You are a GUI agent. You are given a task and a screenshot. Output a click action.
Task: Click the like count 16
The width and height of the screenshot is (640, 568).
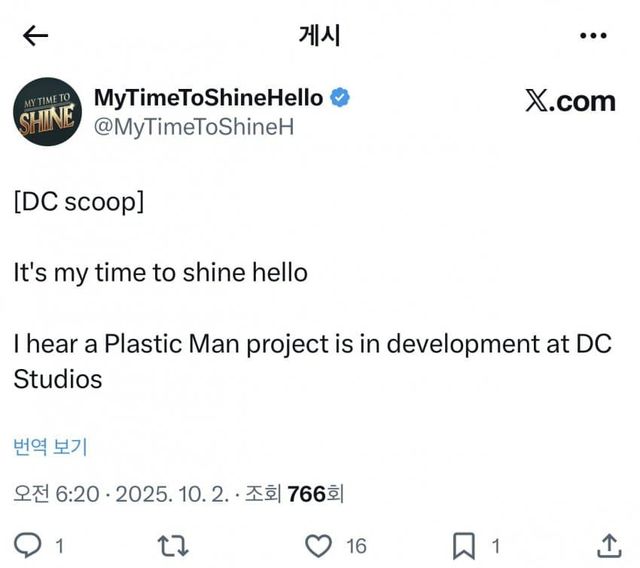click(x=356, y=546)
